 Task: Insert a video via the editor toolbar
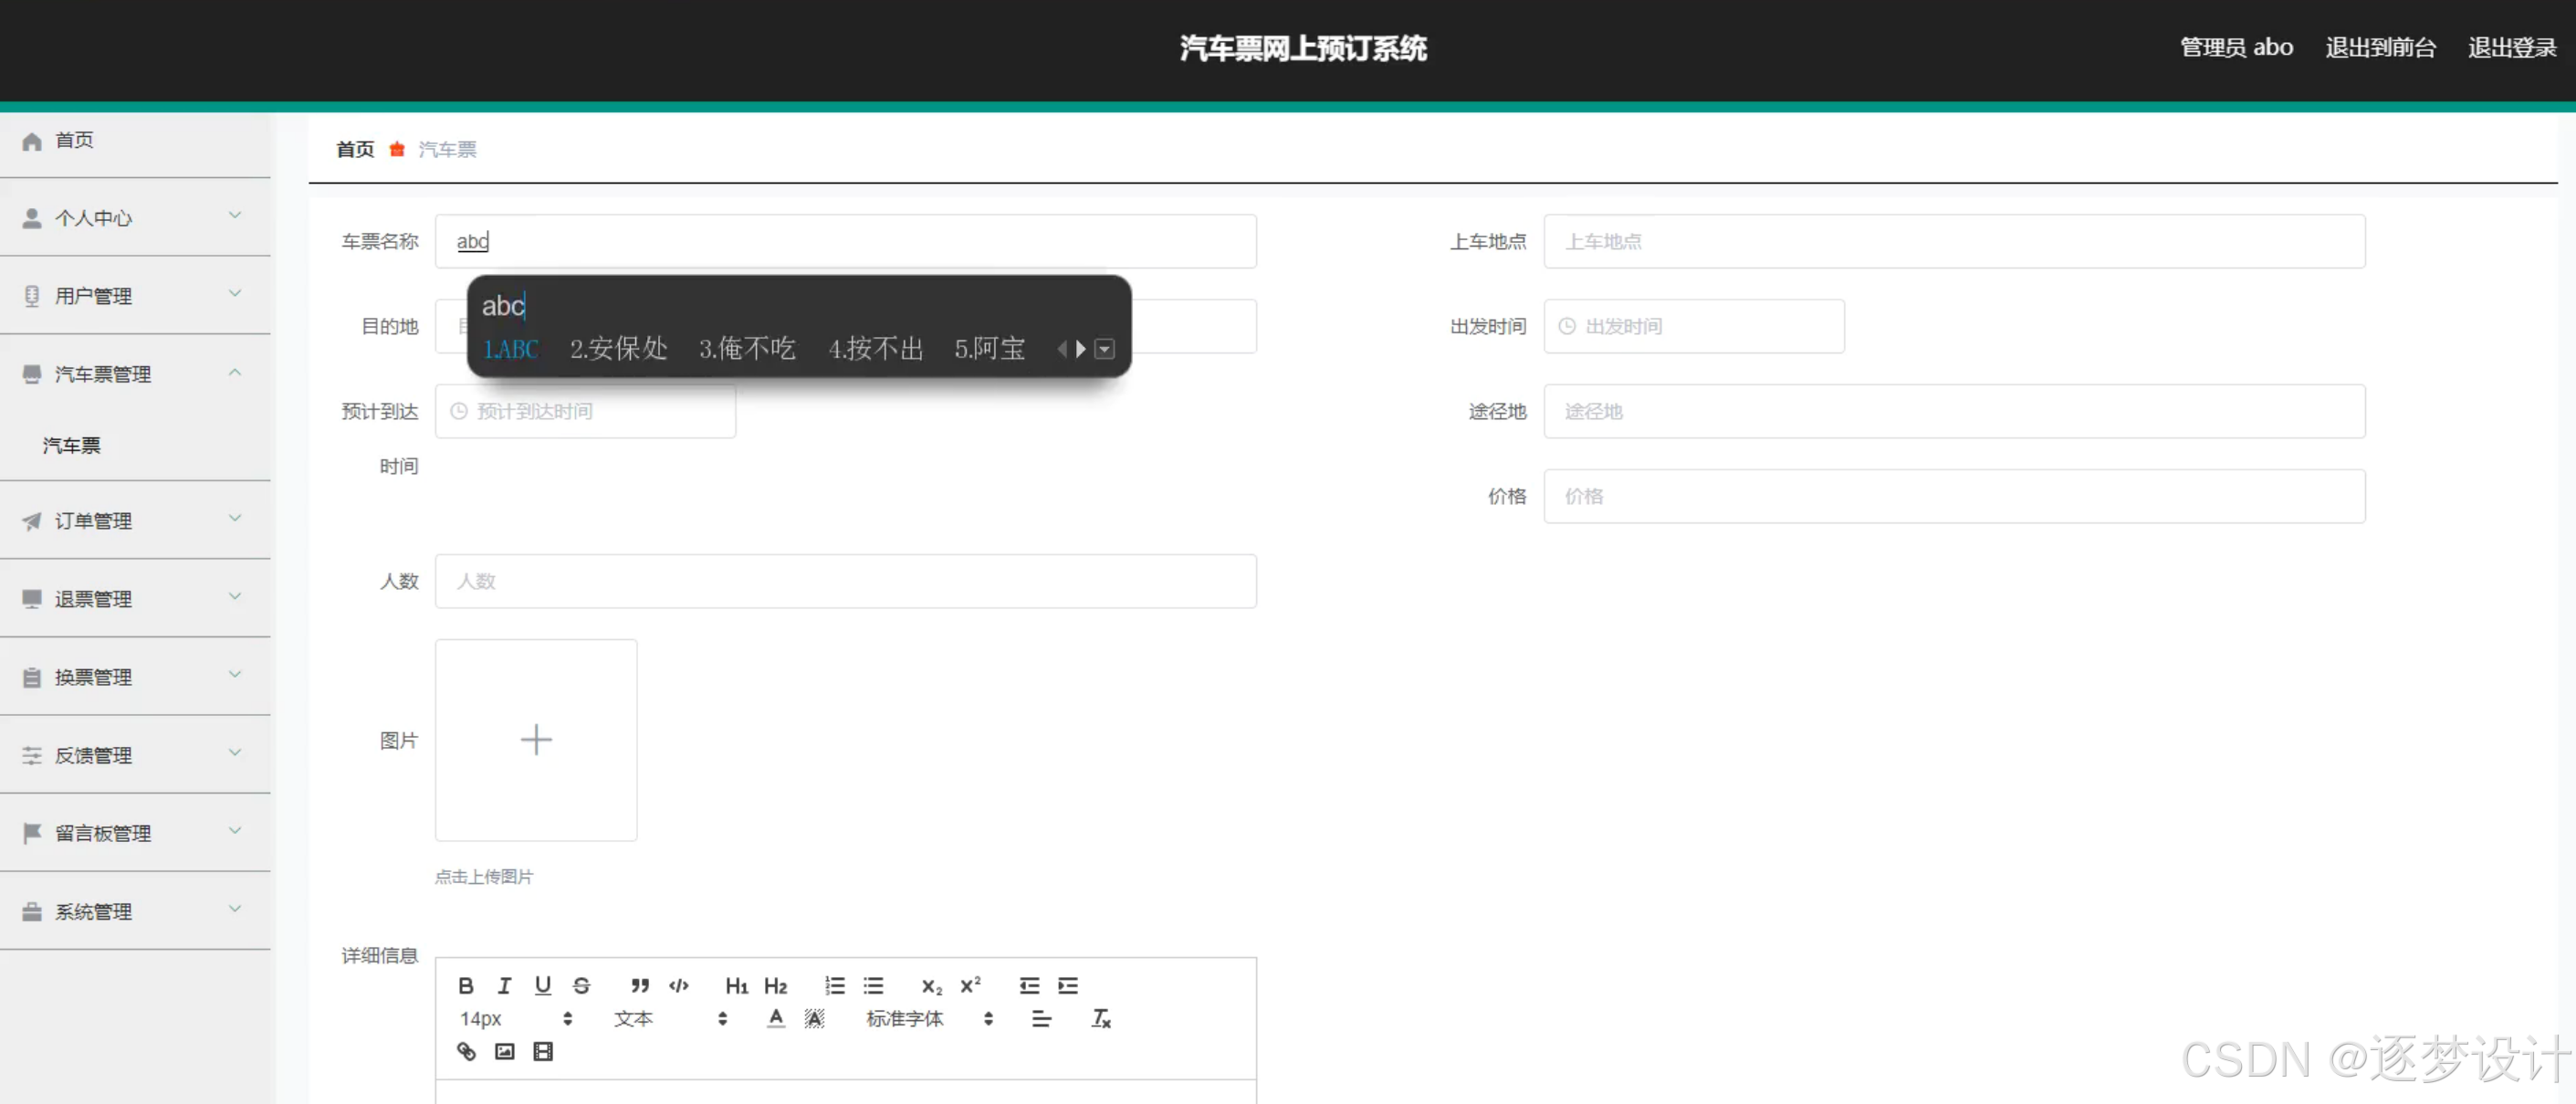pyautogui.click(x=543, y=1051)
